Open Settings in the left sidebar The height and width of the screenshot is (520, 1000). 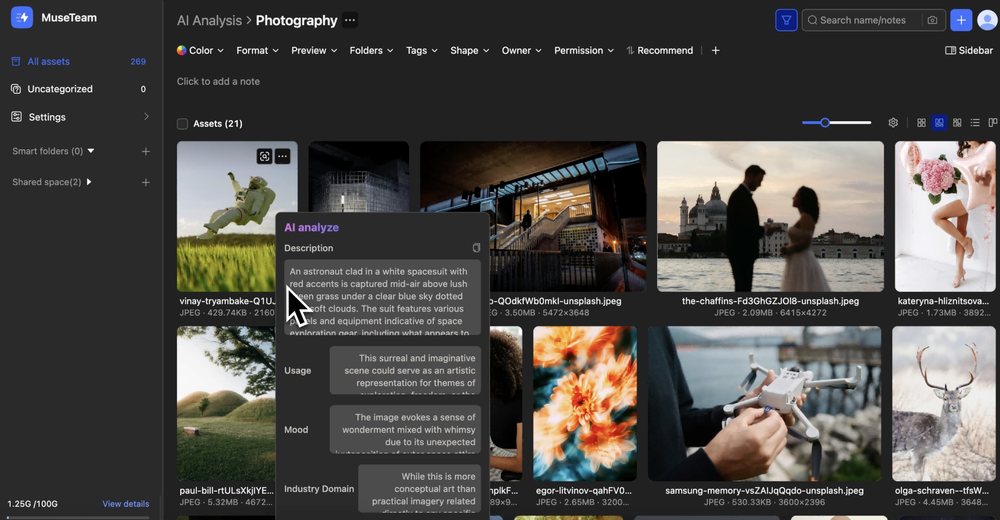47,117
